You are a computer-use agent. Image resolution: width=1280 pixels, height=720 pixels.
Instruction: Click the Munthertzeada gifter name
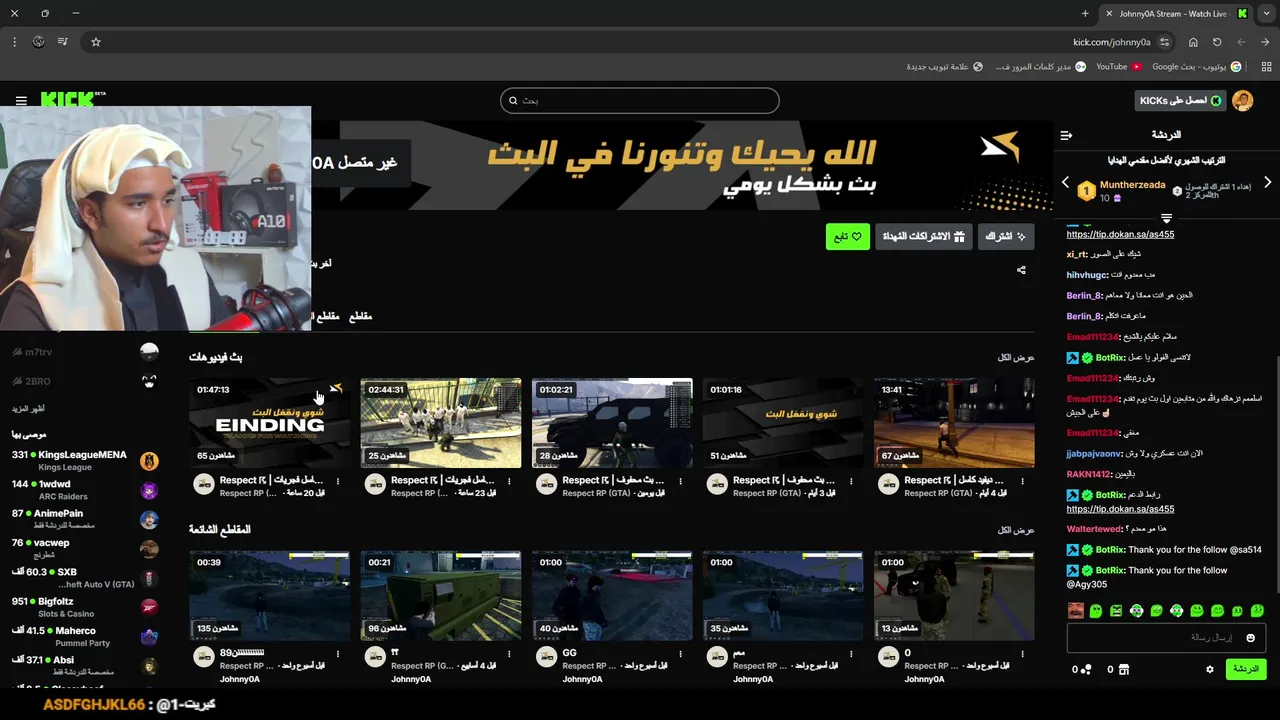click(1132, 185)
